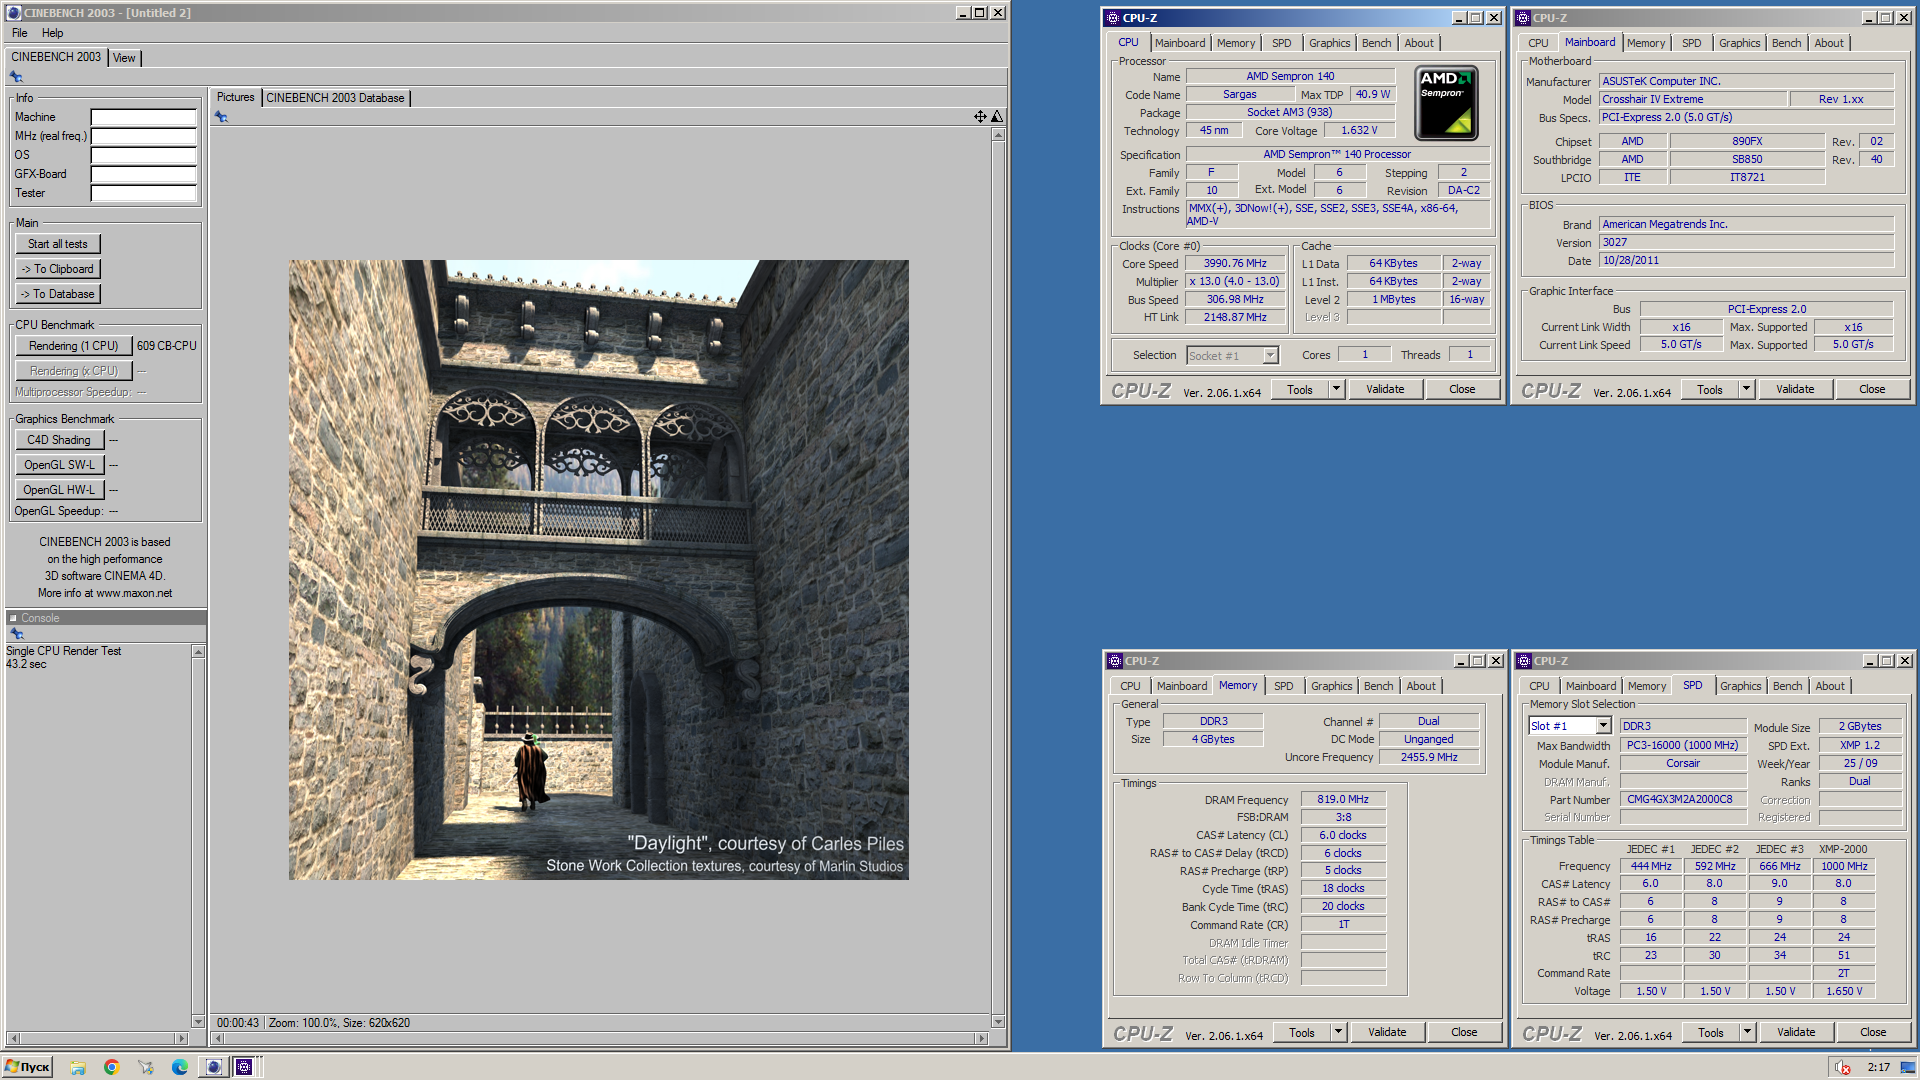Click the CPU-Z taskbar button
The width and height of the screenshot is (1920, 1080).
click(244, 1067)
